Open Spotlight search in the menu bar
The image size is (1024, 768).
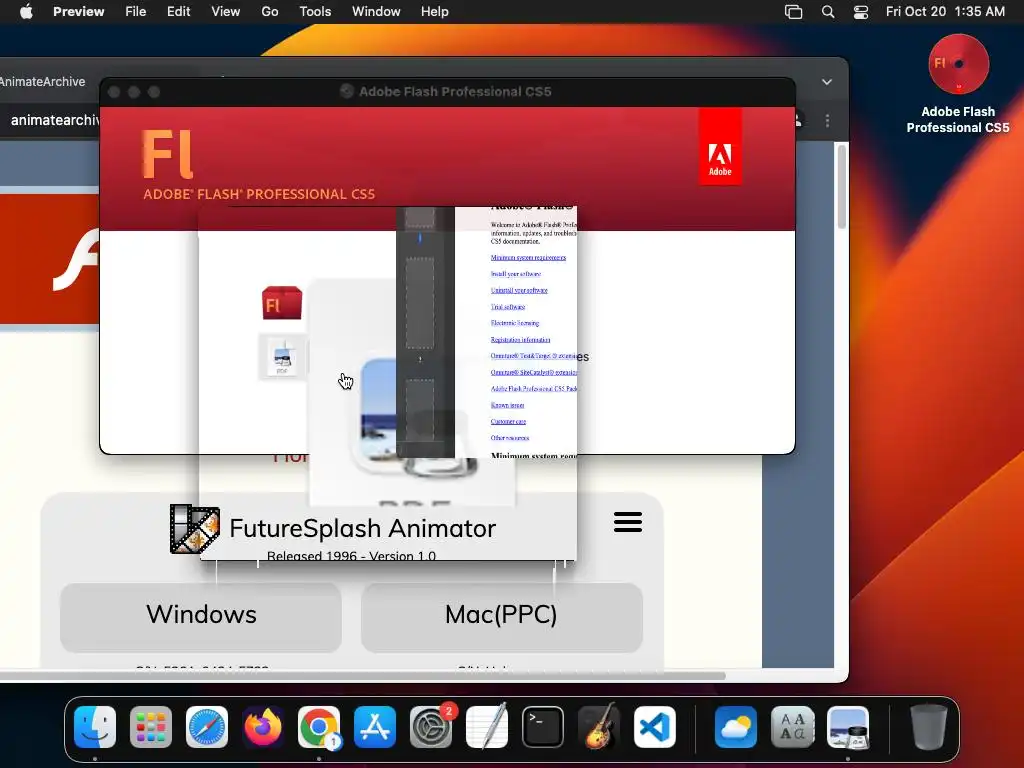(828, 12)
